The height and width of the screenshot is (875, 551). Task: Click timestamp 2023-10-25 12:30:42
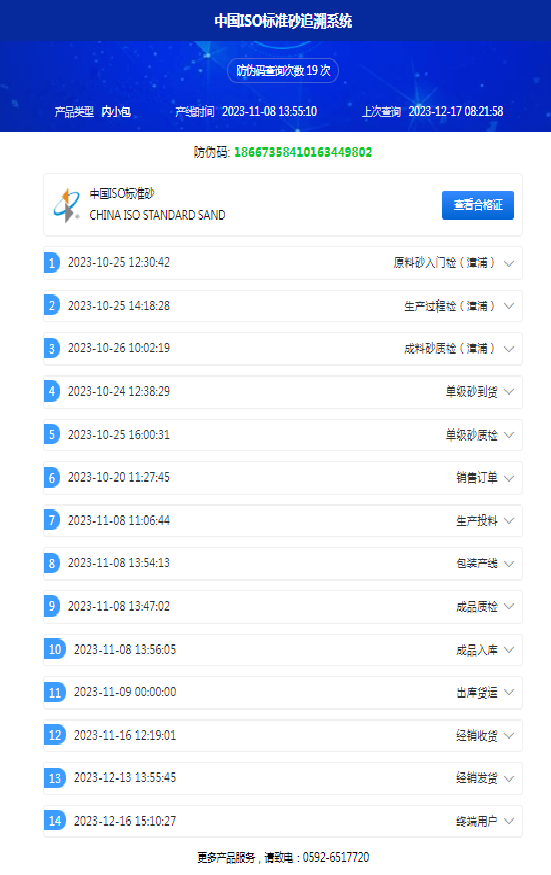click(119, 263)
